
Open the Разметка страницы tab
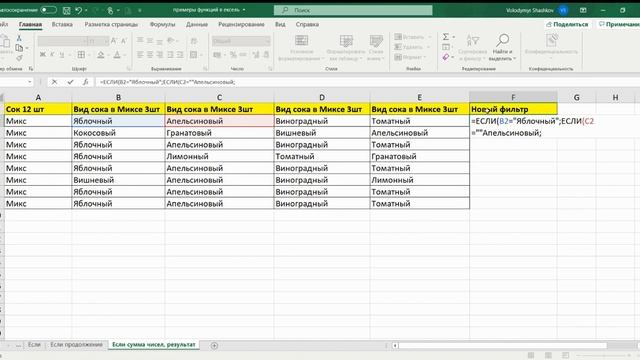[111, 24]
